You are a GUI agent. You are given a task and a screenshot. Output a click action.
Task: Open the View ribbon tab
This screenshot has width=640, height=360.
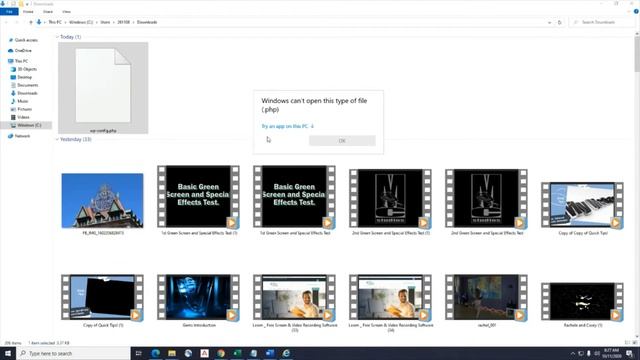67,11
